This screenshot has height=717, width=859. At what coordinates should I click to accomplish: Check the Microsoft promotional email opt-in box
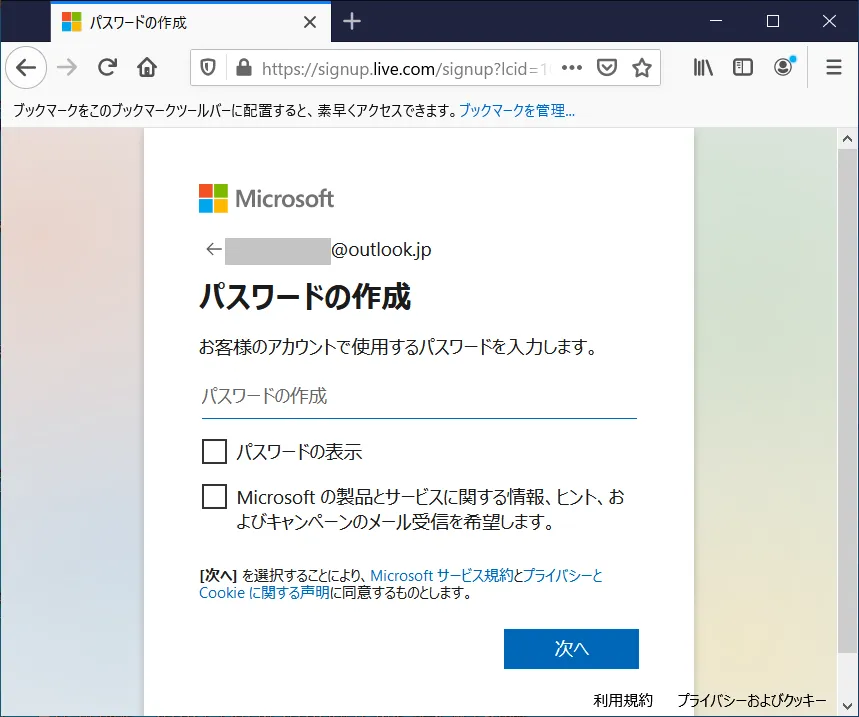[x=214, y=497]
